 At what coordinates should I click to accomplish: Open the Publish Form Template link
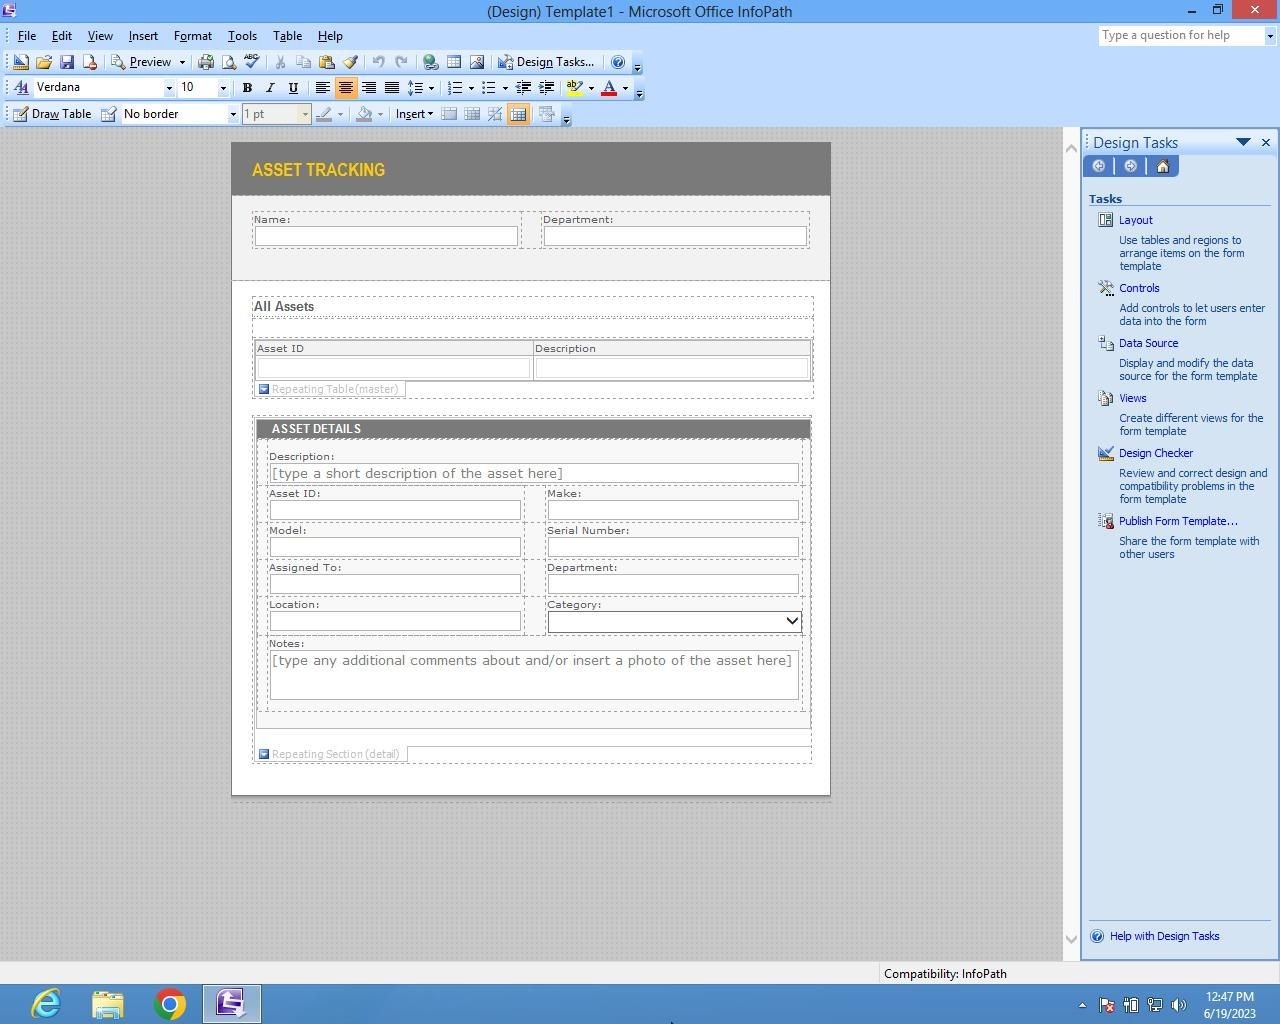(1177, 521)
